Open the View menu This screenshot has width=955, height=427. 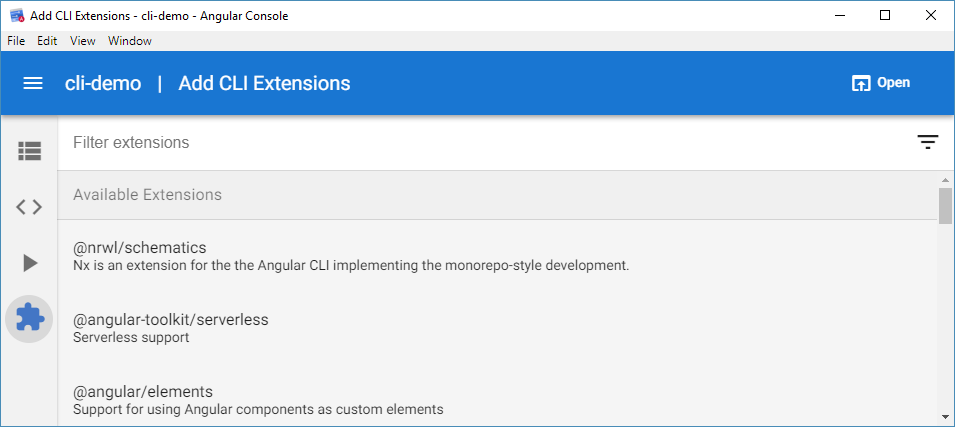pyautogui.click(x=83, y=41)
